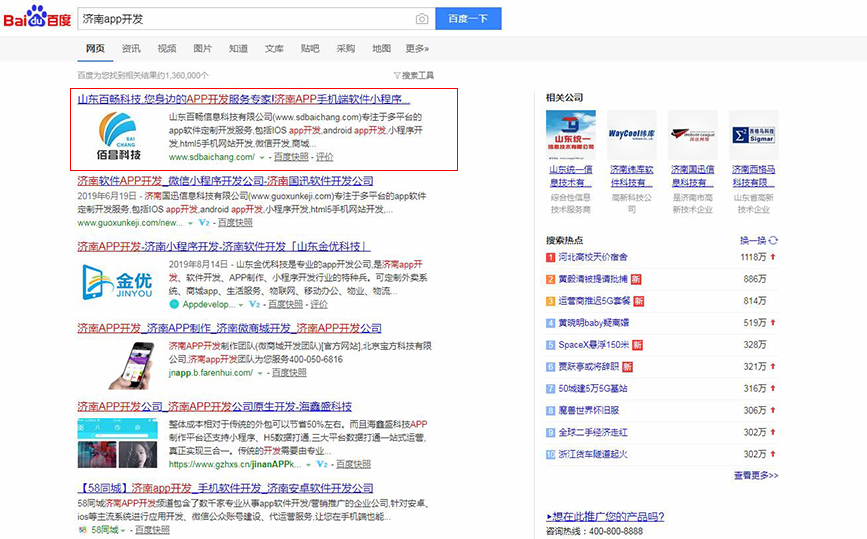Image resolution: width=867 pixels, height=539 pixels.
Task: Click rank 10 badge beside 浙江货车隧道起火
Action: click(550, 454)
